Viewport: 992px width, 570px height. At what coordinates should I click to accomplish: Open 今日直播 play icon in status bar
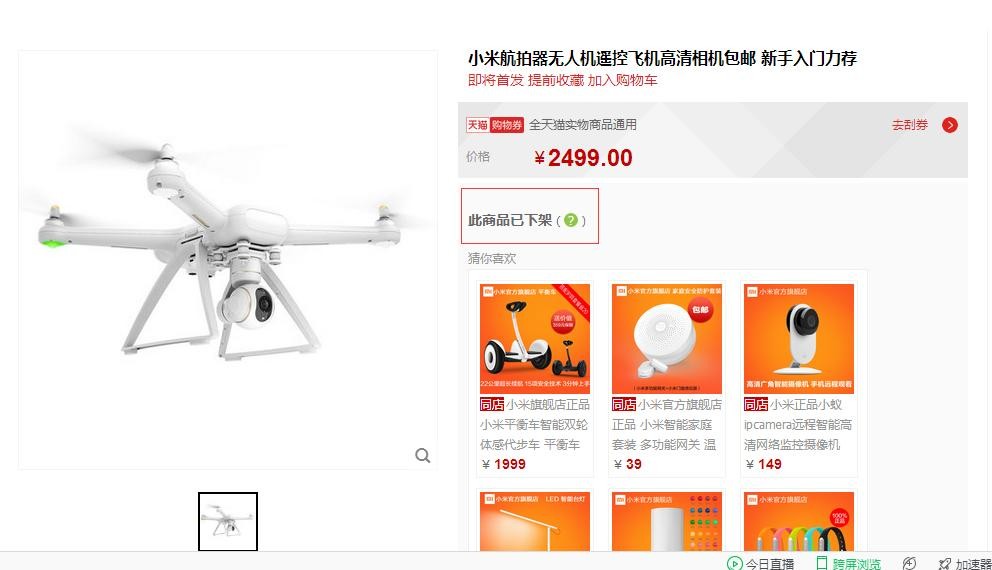735,563
